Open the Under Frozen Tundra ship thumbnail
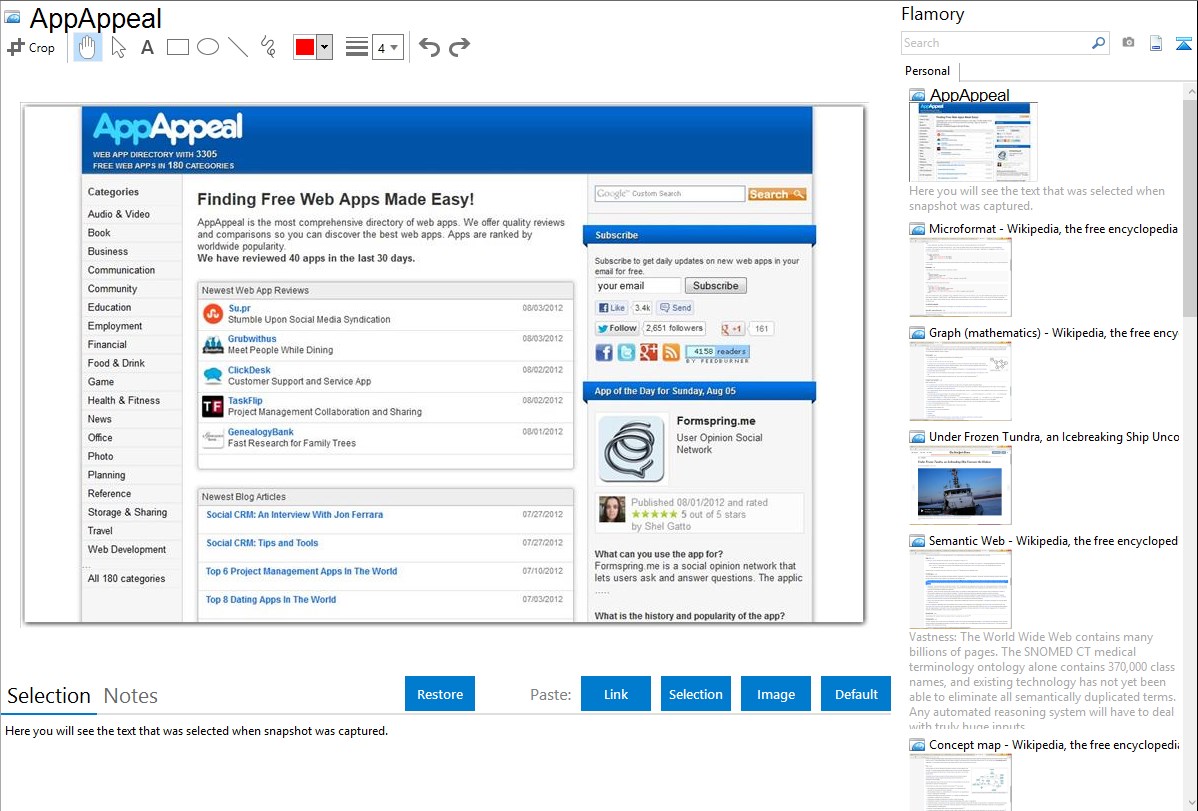 point(960,485)
